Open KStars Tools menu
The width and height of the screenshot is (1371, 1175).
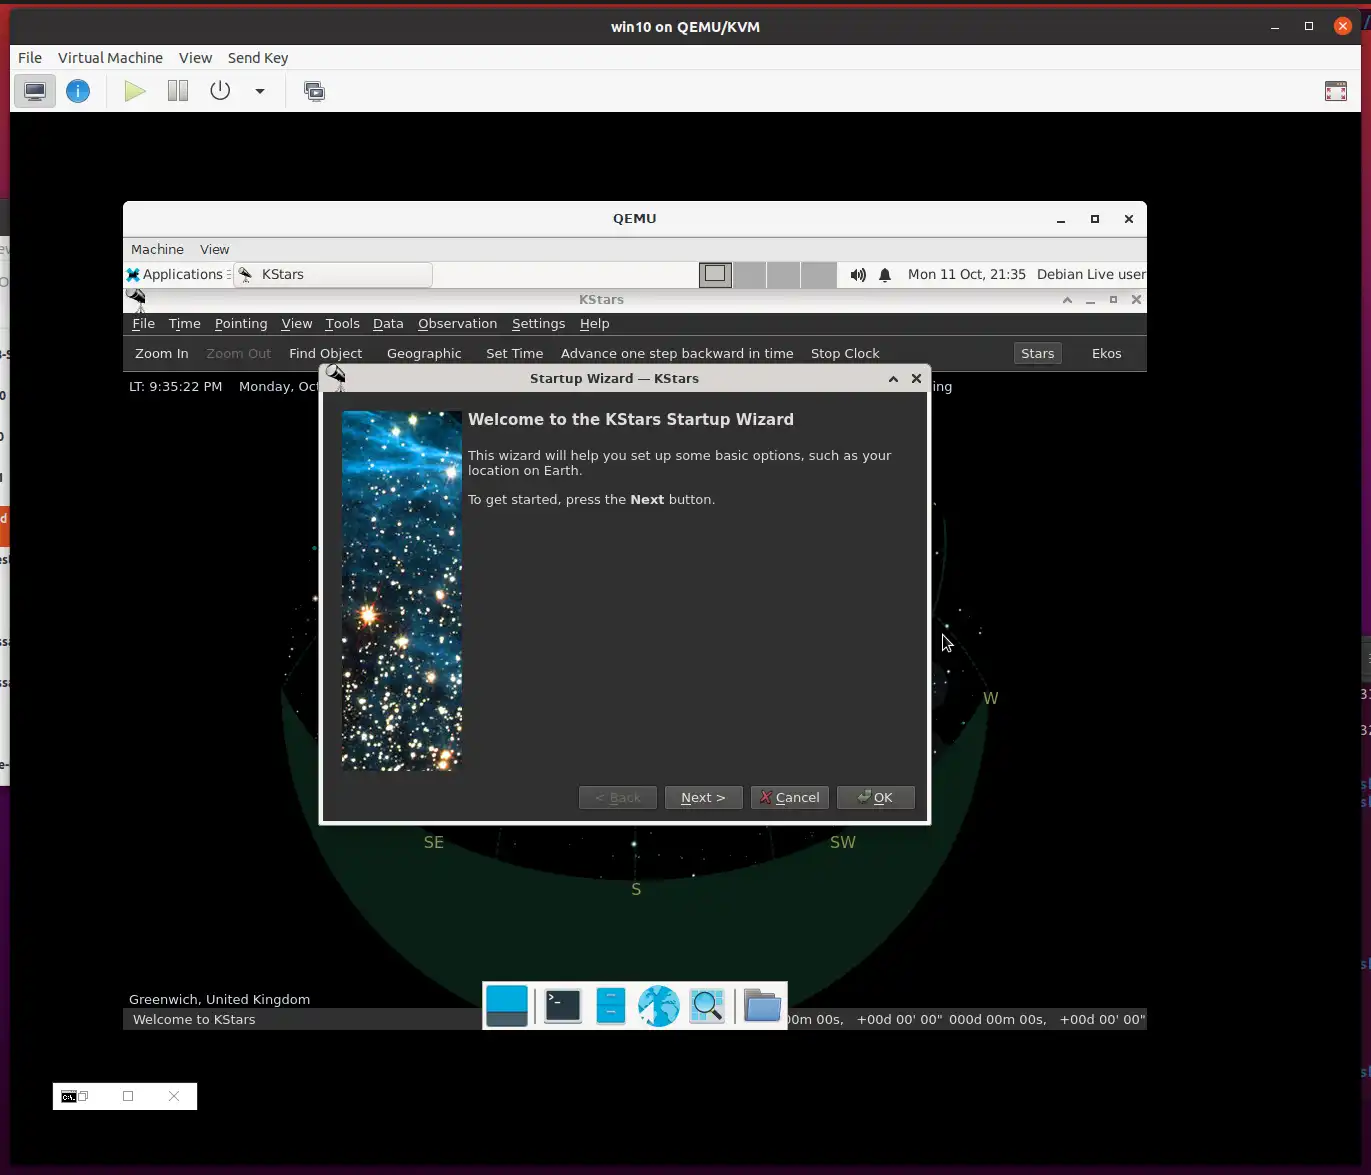click(x=342, y=323)
